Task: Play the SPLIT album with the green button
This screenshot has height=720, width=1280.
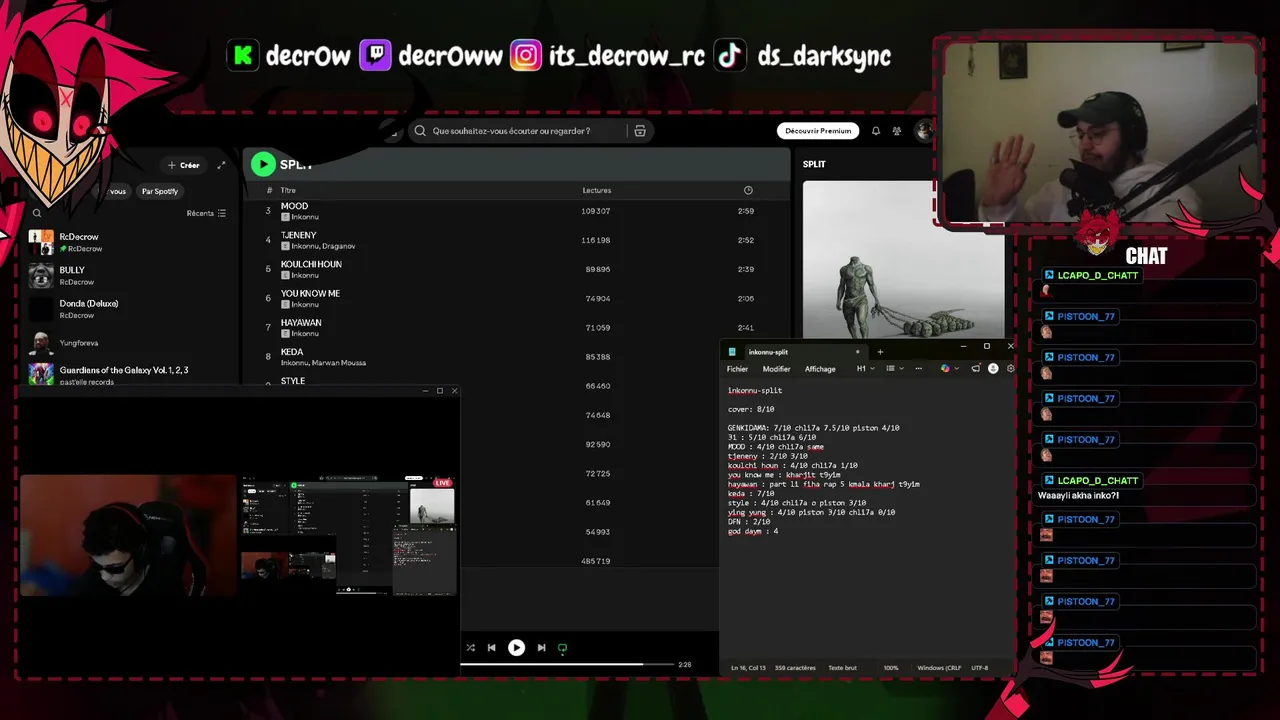Action: click(x=263, y=164)
